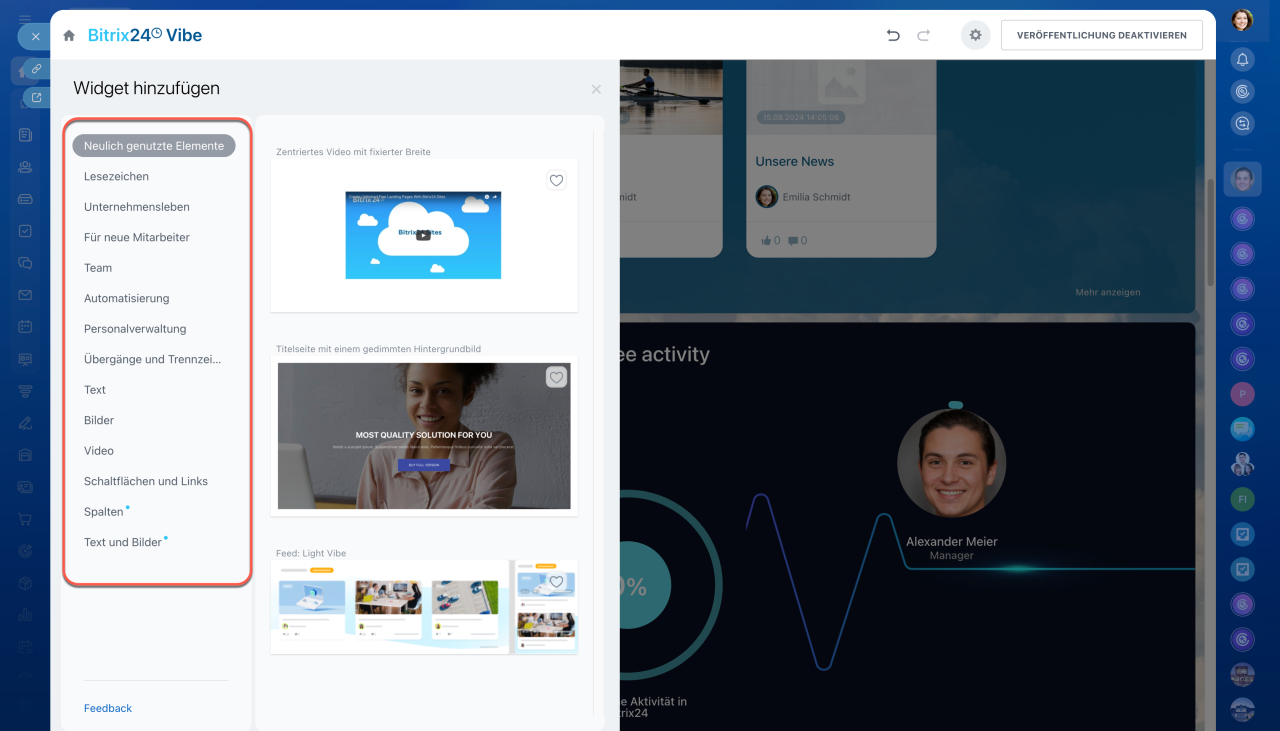Add the Titelseite gedimmtes Hintergrundbild widget

coord(424,436)
